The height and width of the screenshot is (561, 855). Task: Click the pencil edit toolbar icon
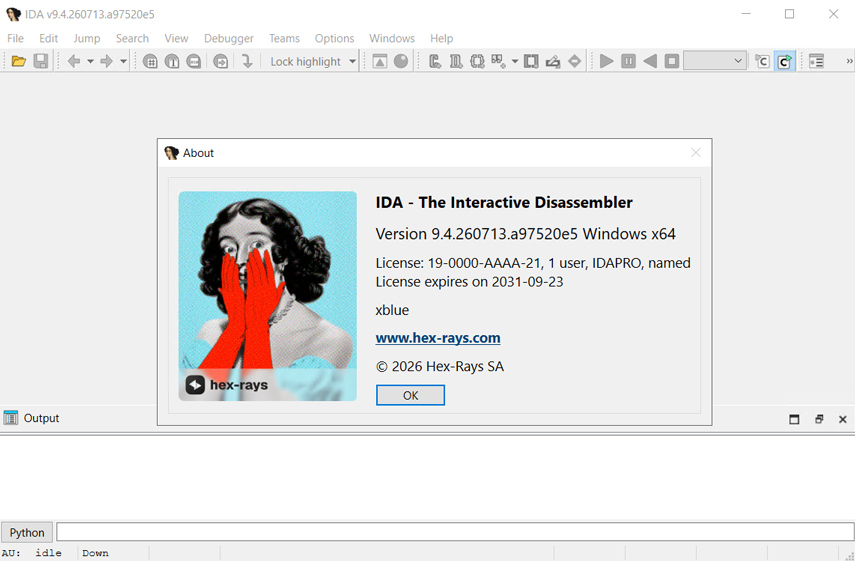click(x=553, y=61)
